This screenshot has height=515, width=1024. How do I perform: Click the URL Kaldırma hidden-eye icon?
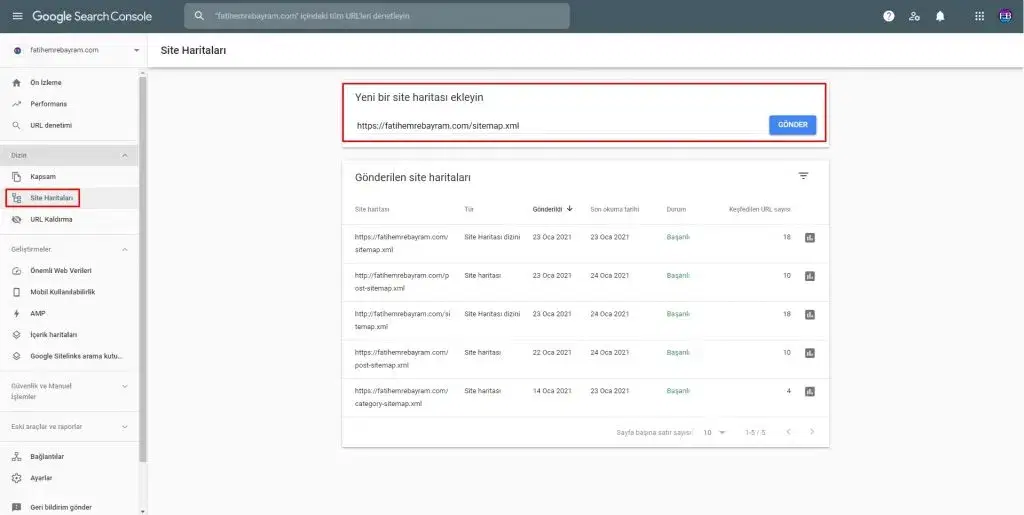pos(17,219)
